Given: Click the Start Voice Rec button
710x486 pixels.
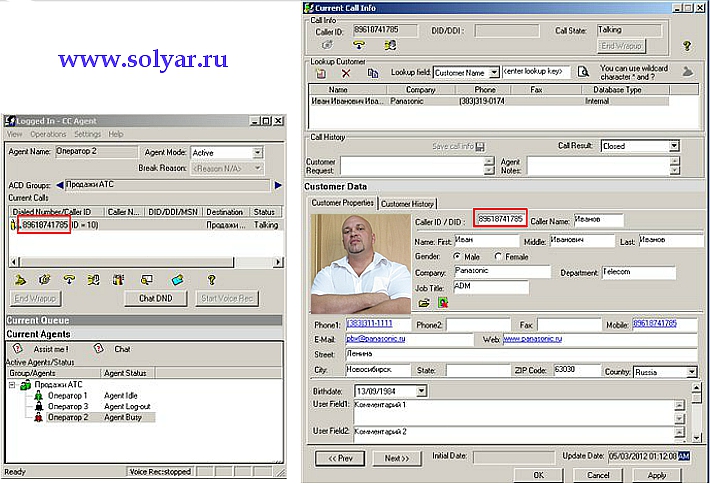Looking at the screenshot, I should pos(227,298).
